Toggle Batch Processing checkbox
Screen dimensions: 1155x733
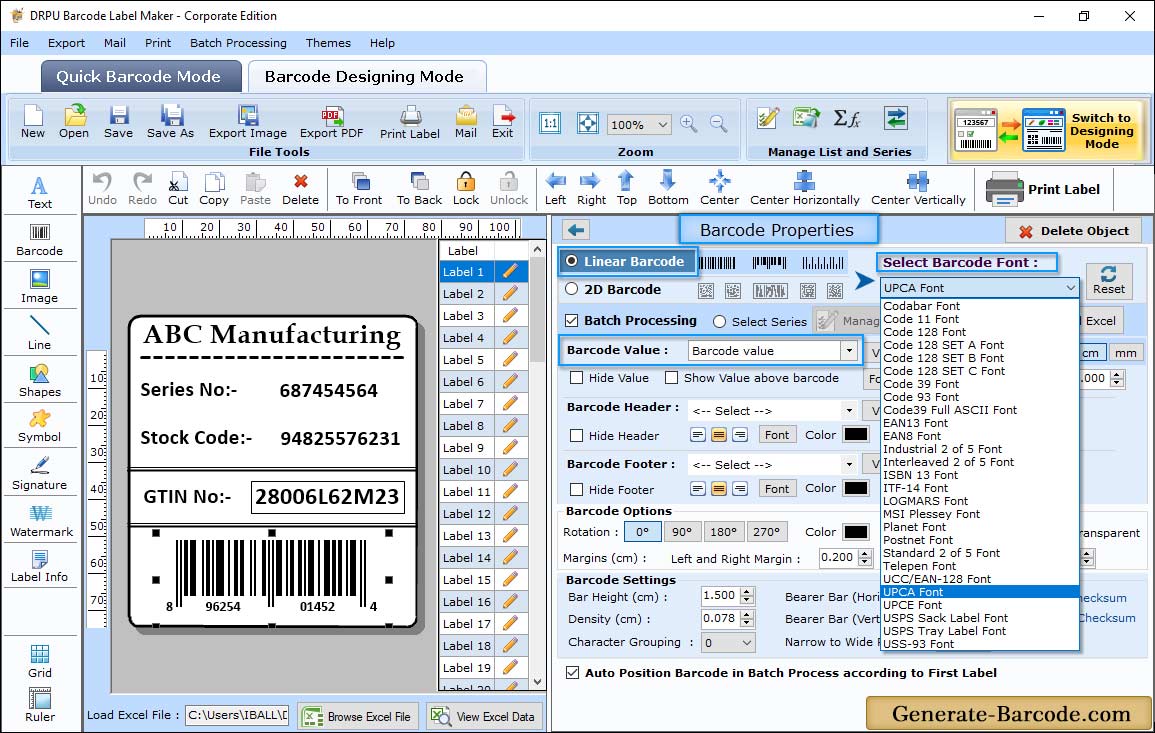click(x=572, y=320)
